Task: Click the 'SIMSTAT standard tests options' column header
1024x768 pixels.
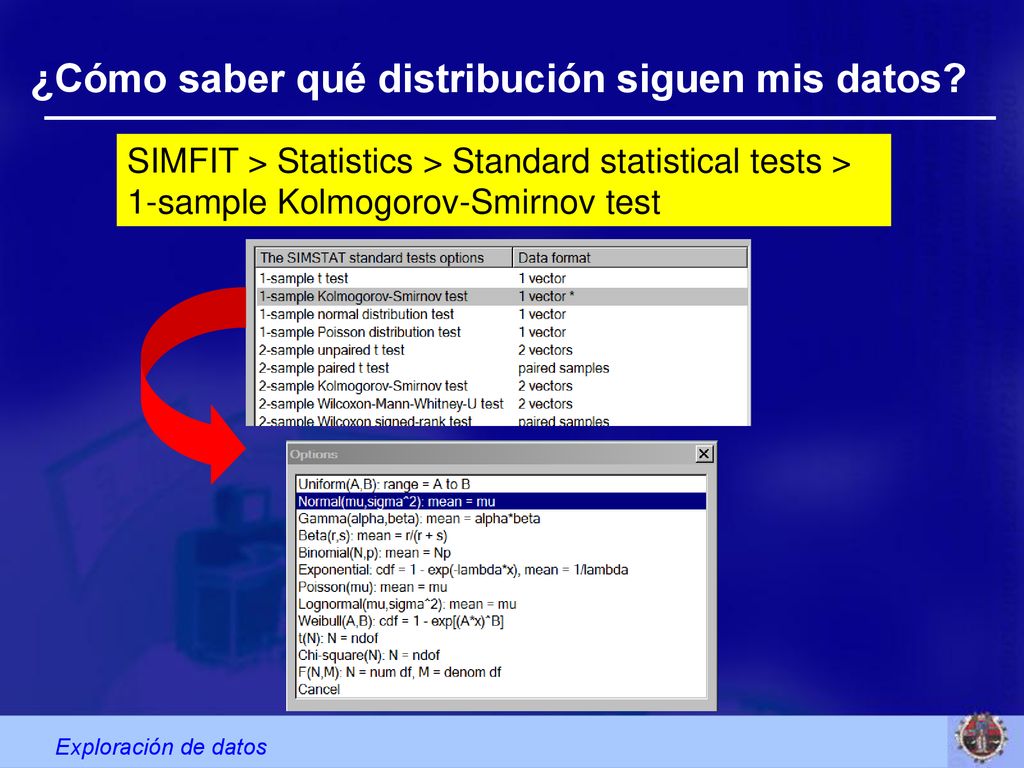Action: [383, 258]
